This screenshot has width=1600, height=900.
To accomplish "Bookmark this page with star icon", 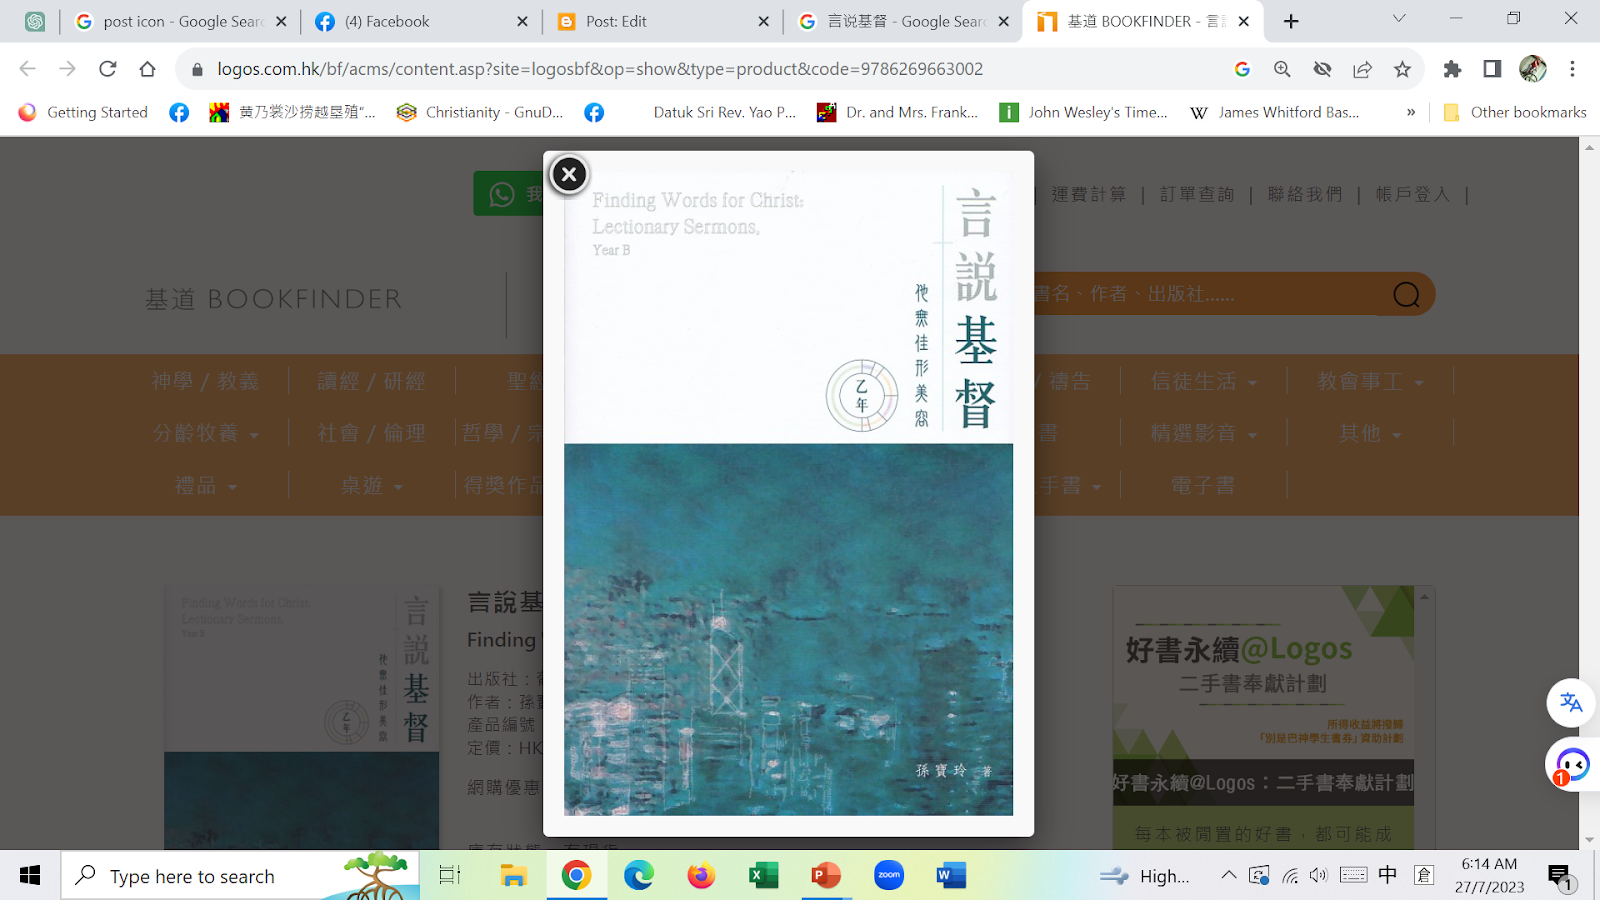I will point(1402,69).
